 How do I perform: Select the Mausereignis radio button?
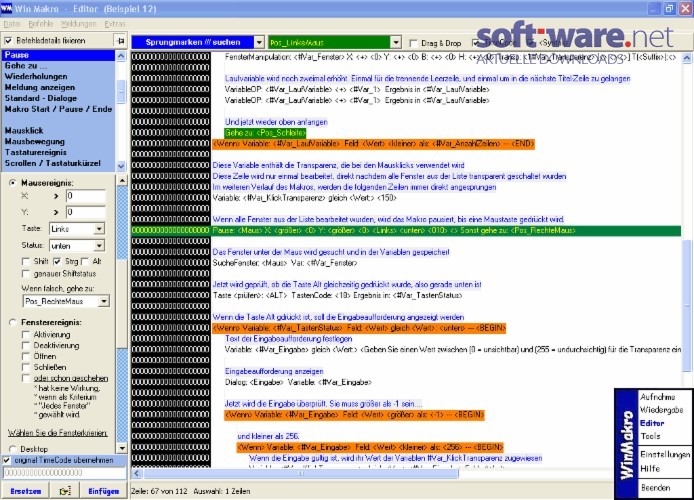point(13,183)
